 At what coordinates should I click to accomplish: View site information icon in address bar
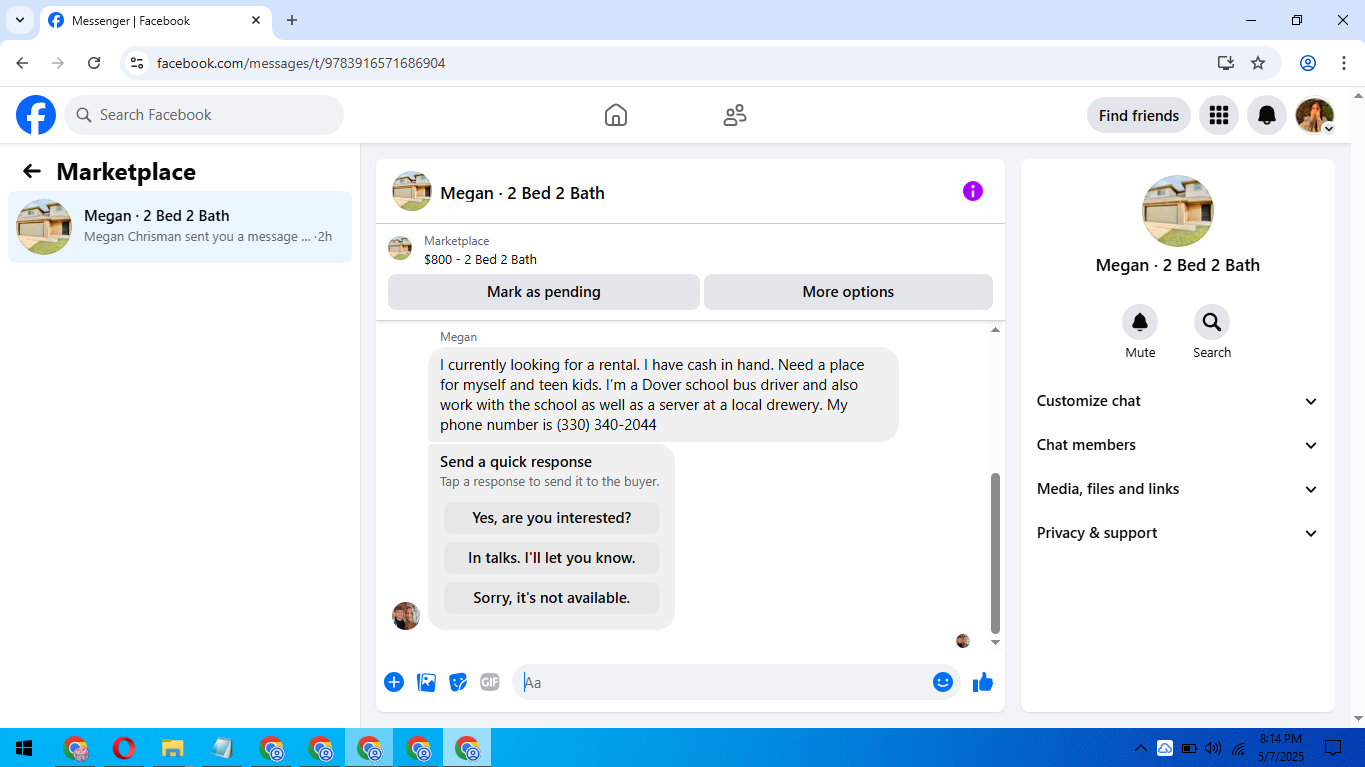tap(138, 63)
